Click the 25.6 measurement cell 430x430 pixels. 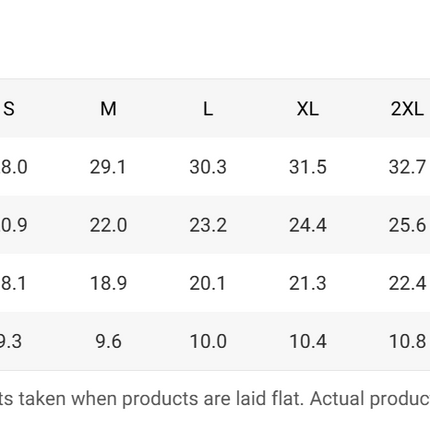pos(407,225)
